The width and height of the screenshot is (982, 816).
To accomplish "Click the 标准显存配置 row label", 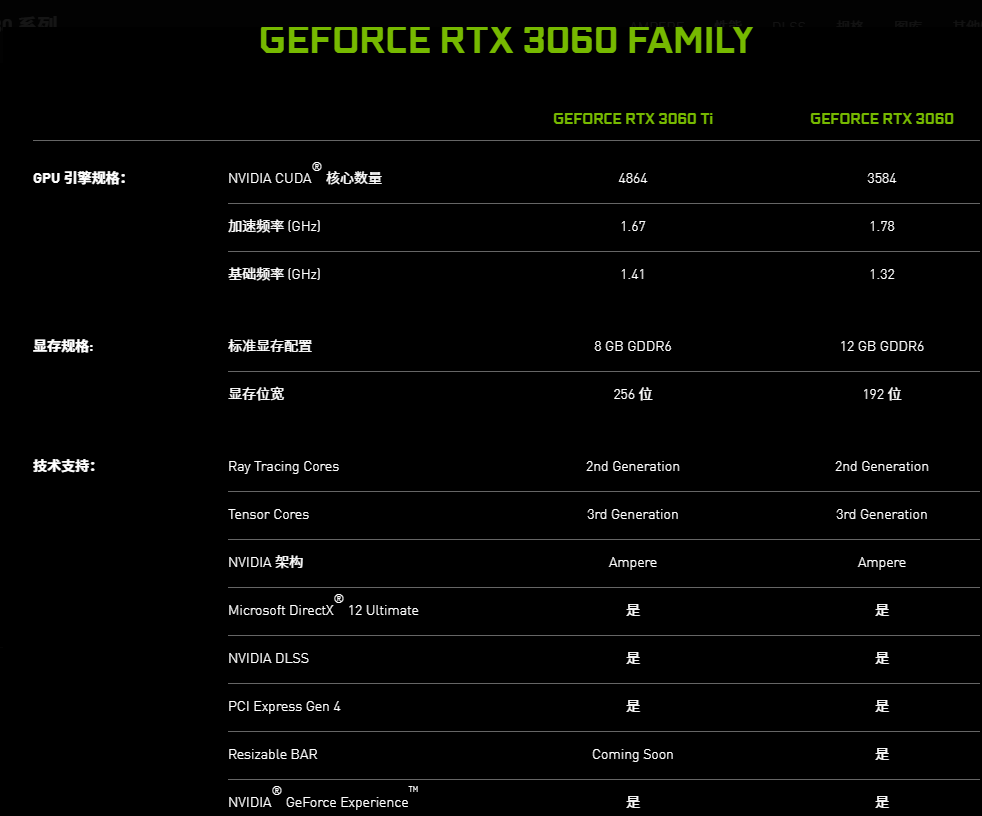I will point(269,346).
